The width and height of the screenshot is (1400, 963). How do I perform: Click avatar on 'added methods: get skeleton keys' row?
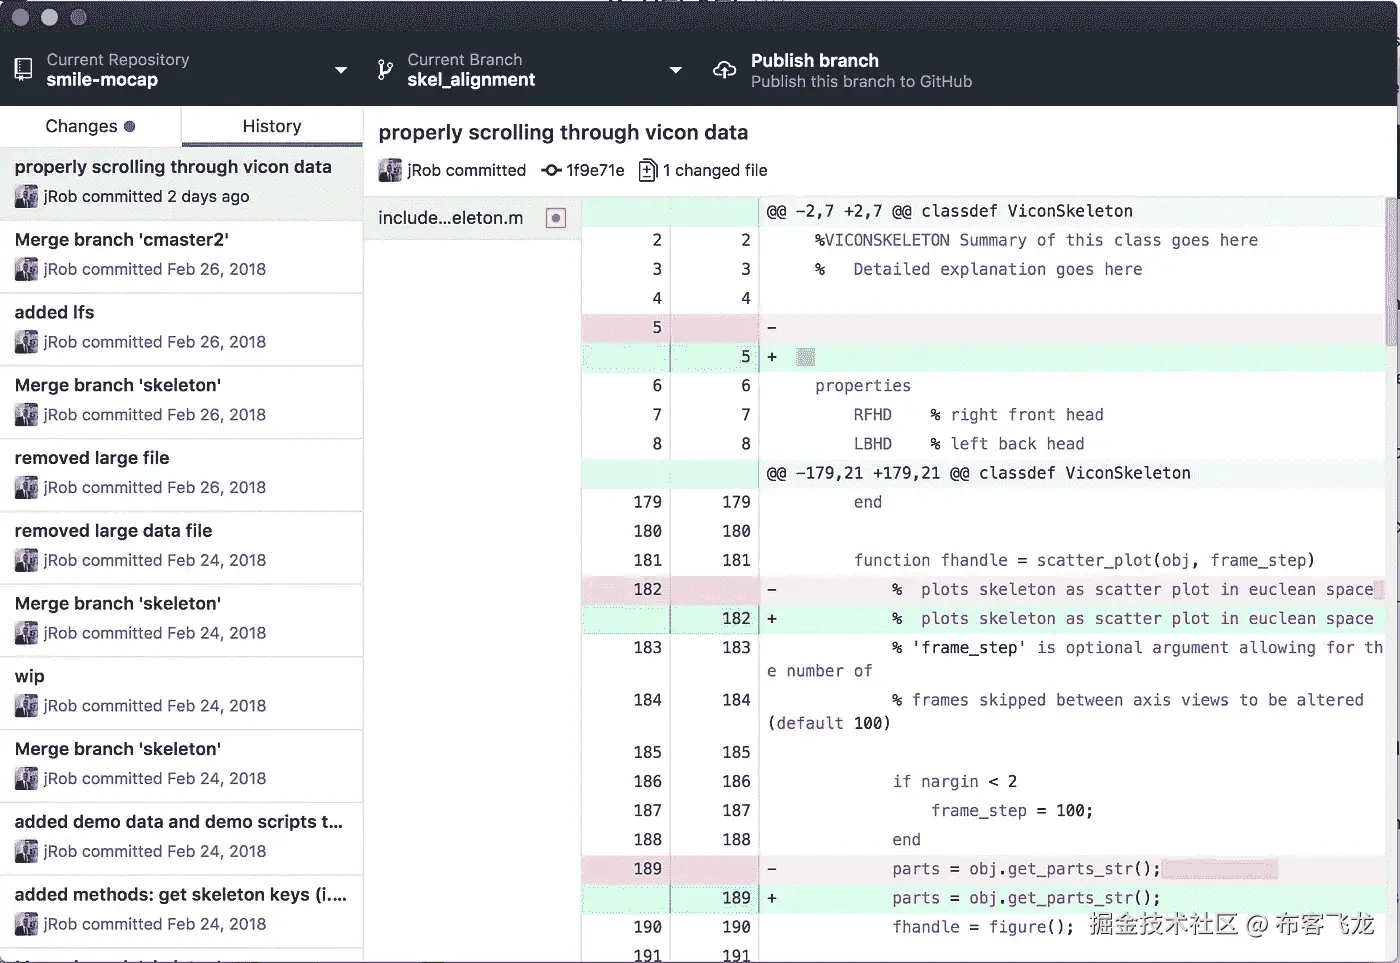(x=26, y=924)
